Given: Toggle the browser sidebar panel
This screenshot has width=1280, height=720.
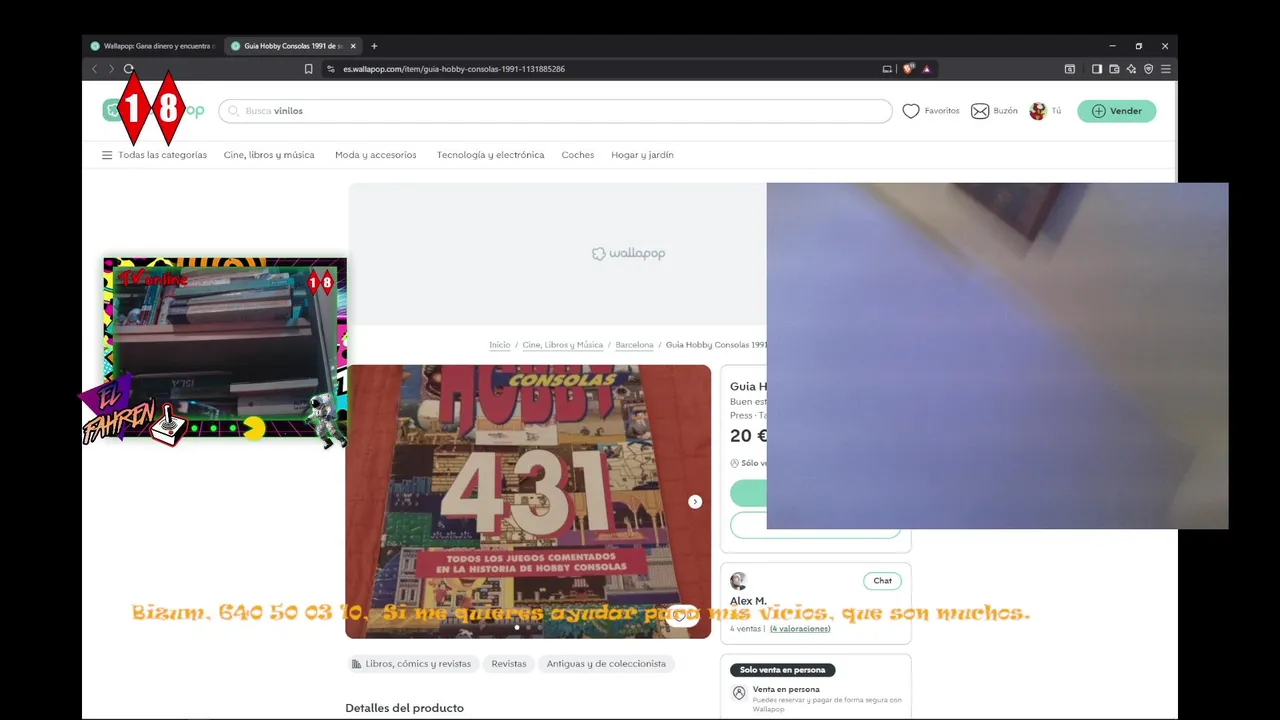Looking at the screenshot, I should tap(1097, 69).
